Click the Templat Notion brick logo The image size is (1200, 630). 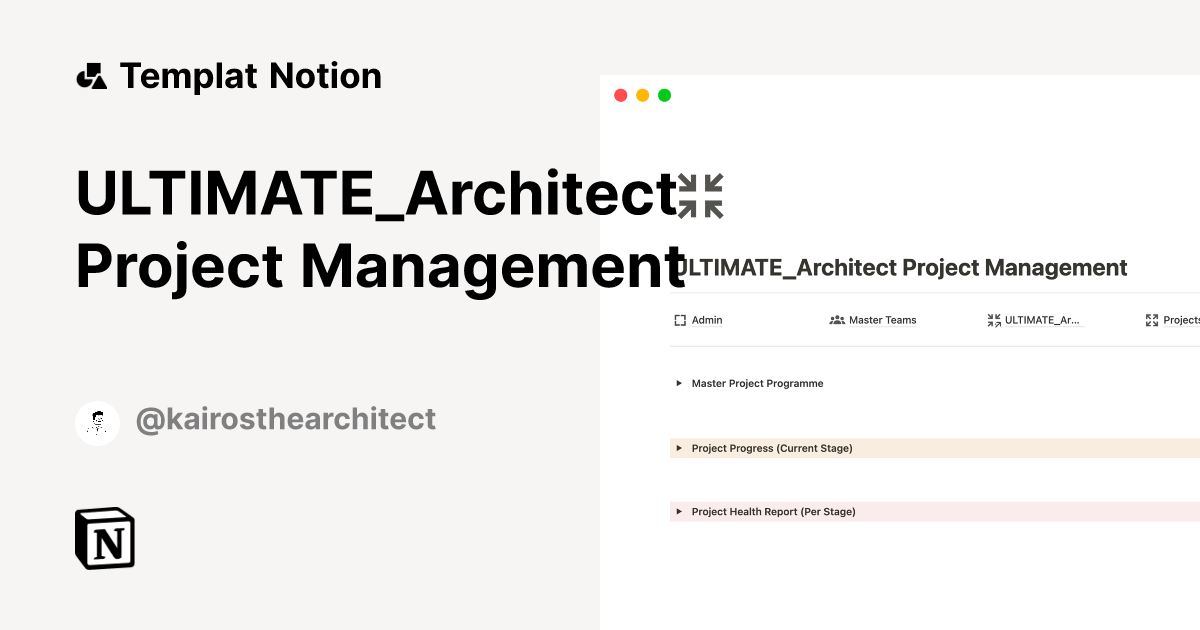tap(94, 75)
